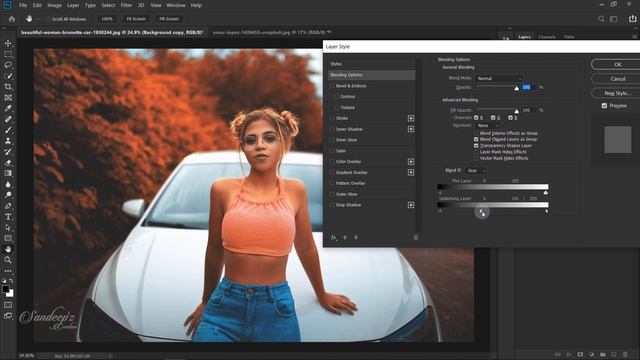The height and width of the screenshot is (360, 640).
Task: Select the Rectangle shape tool
Action: click(8, 238)
